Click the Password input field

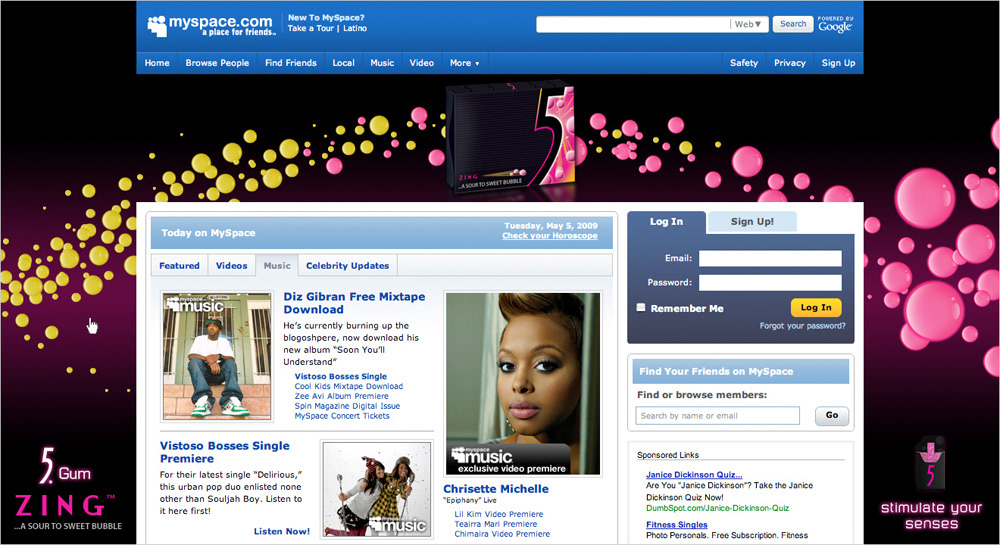click(770, 282)
